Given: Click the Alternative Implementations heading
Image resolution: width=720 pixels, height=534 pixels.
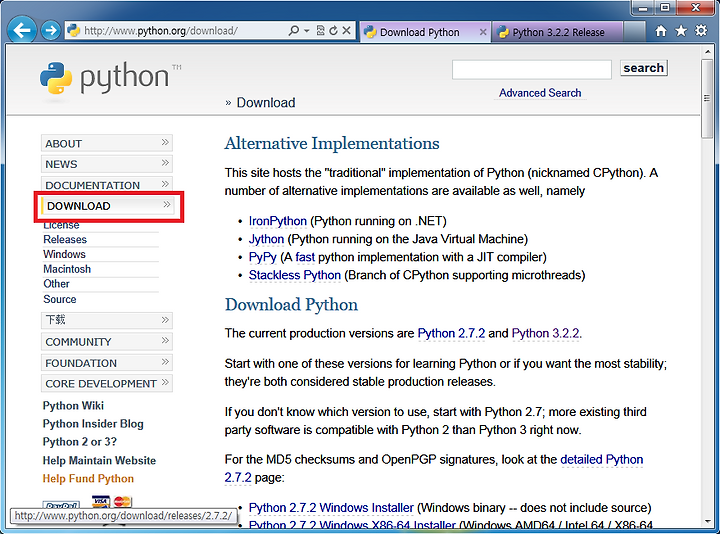Looking at the screenshot, I should click(x=332, y=143).
